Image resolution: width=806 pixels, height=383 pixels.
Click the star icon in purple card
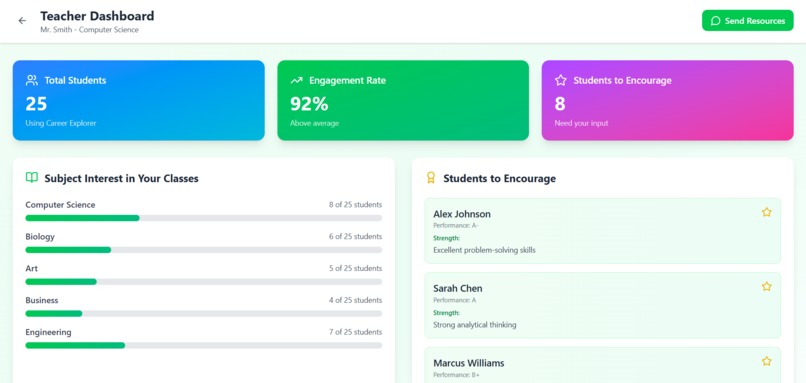point(561,80)
